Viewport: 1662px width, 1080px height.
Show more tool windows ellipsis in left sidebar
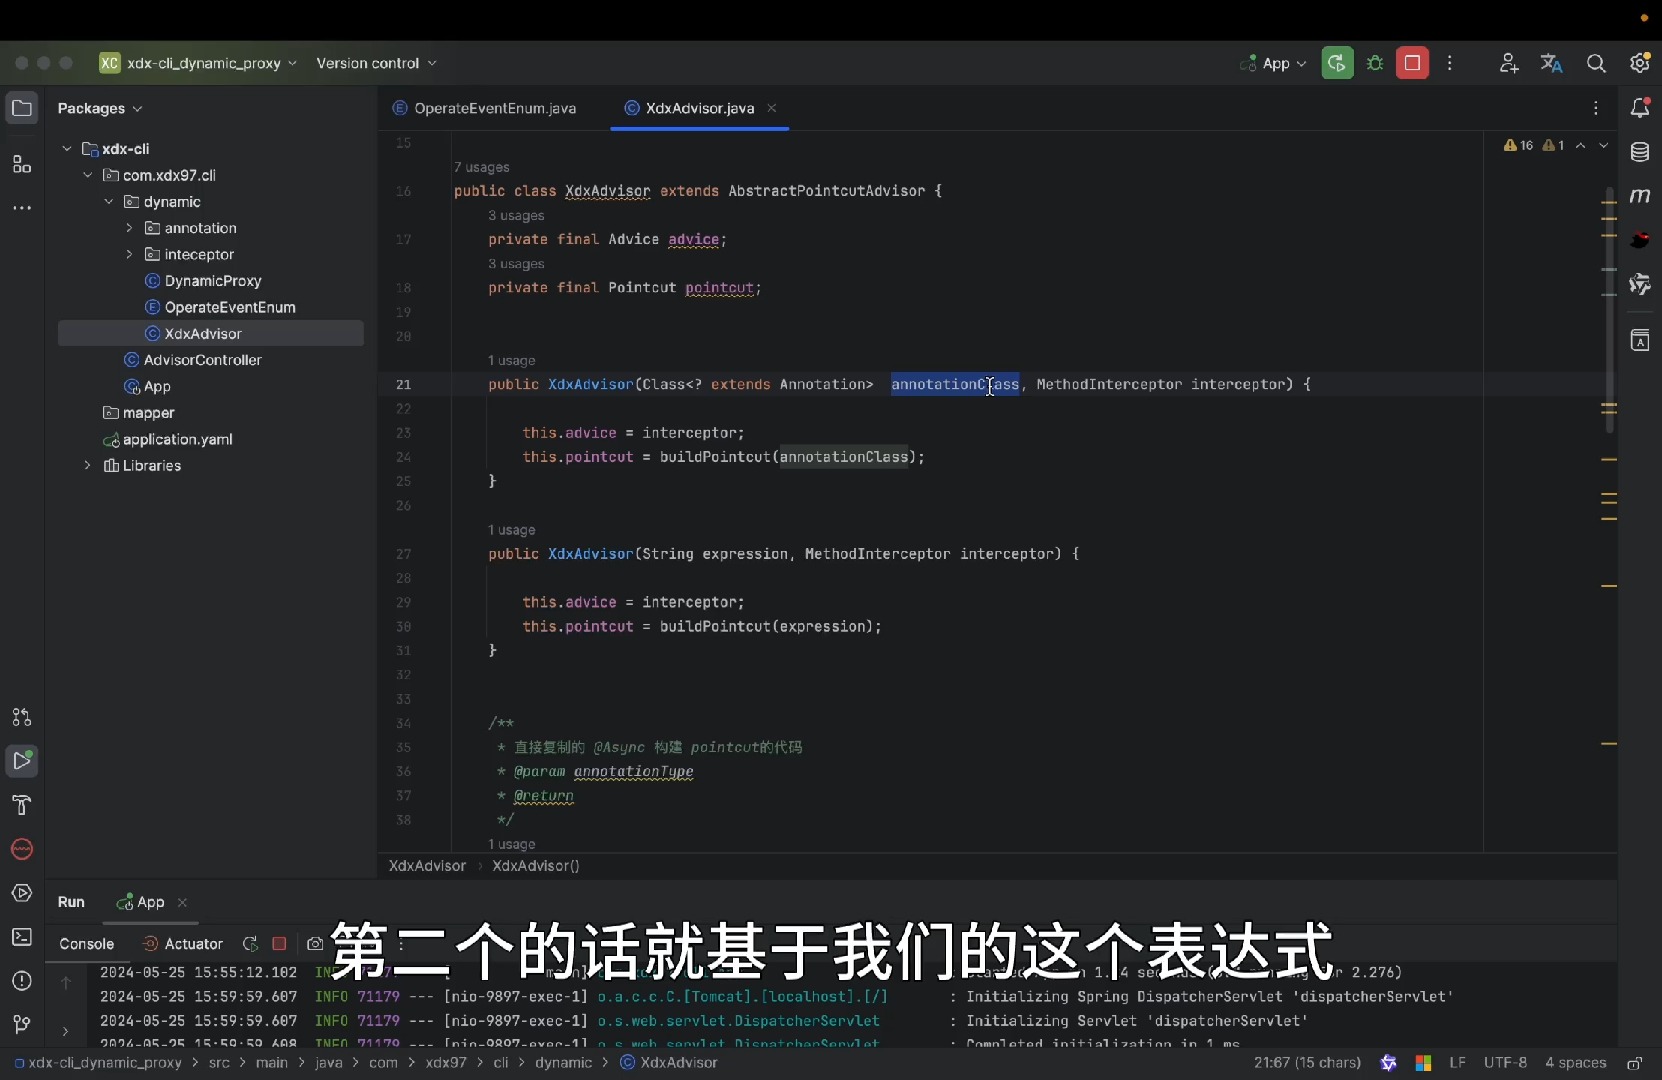21,208
